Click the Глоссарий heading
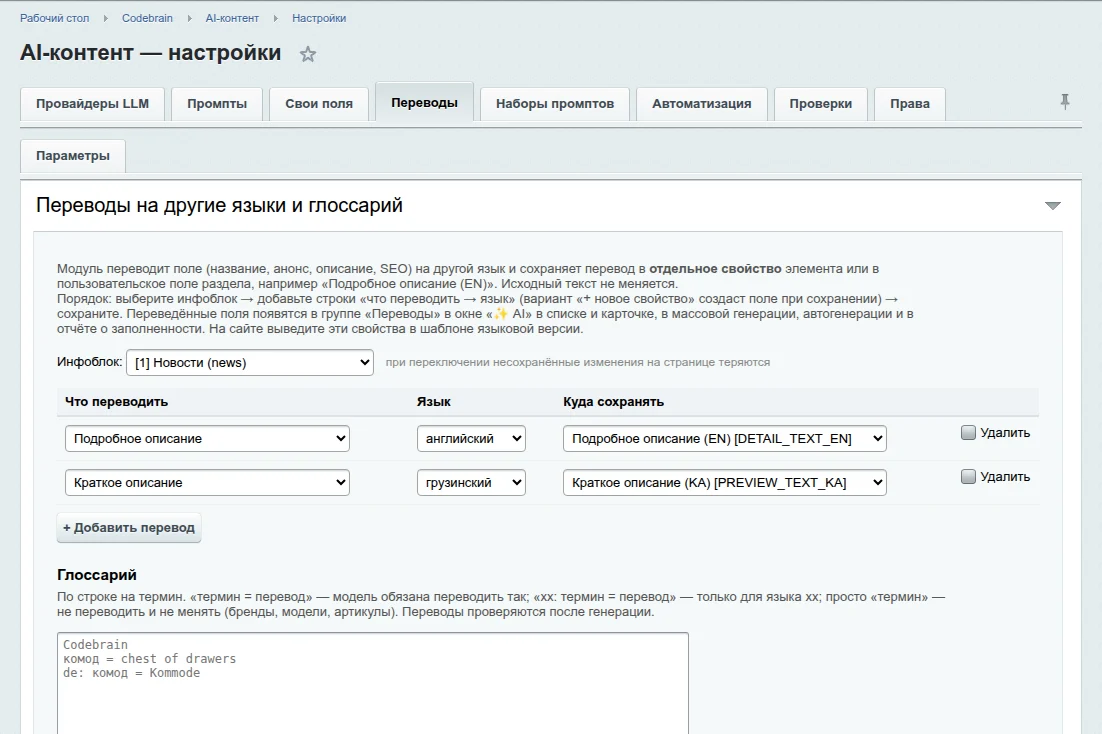 click(97, 575)
